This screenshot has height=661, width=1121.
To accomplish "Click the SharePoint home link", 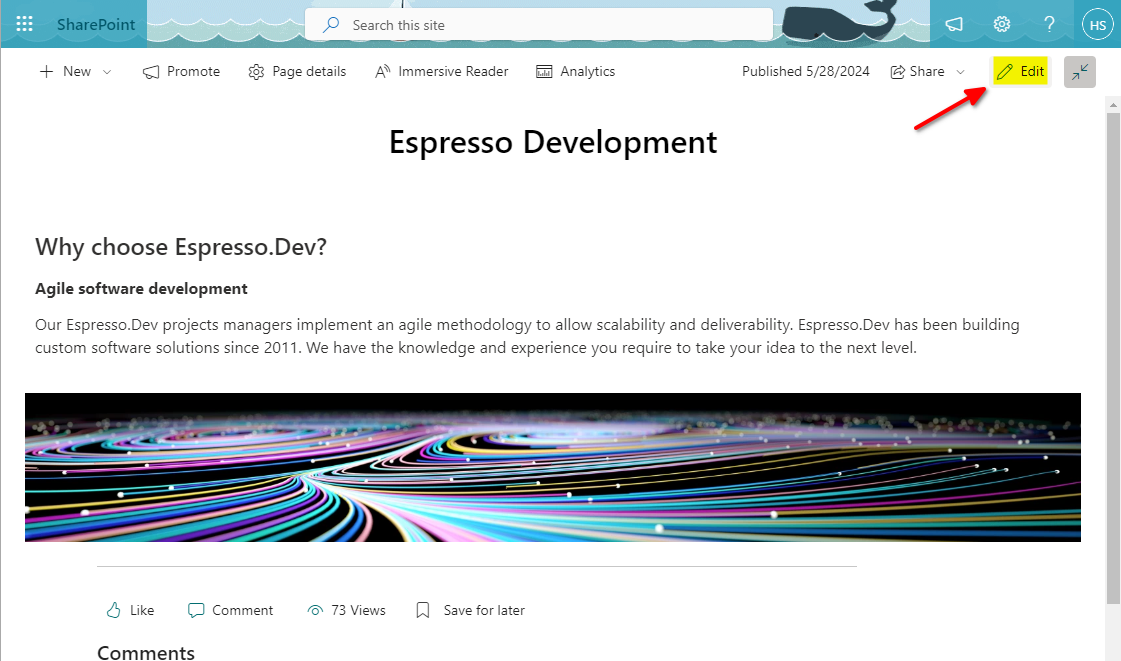I will coord(96,24).
